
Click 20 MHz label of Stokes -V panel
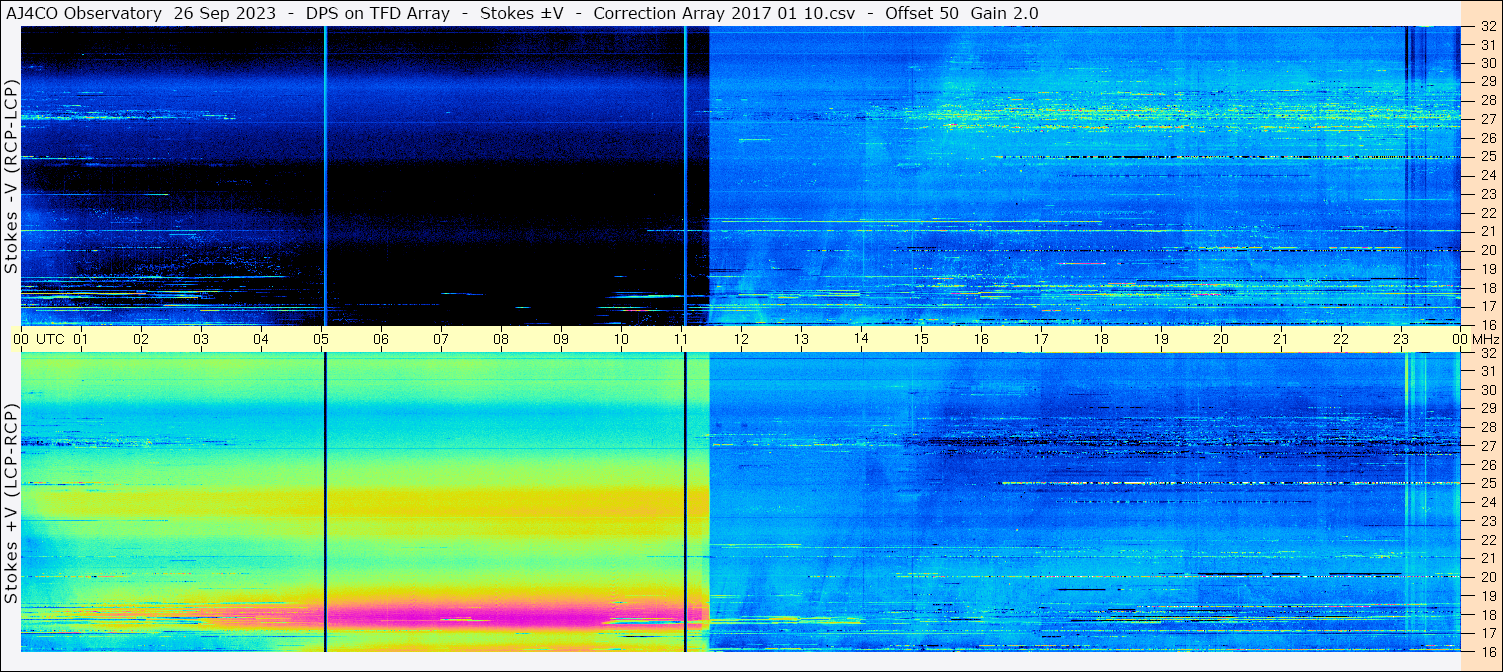click(1487, 250)
